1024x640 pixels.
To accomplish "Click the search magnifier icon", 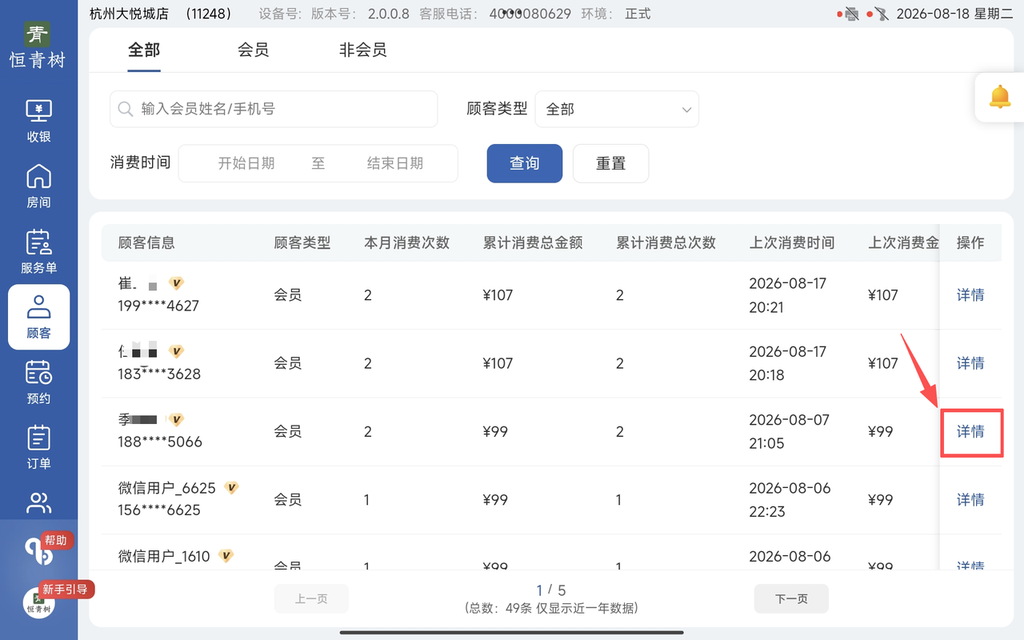I will coord(125,109).
